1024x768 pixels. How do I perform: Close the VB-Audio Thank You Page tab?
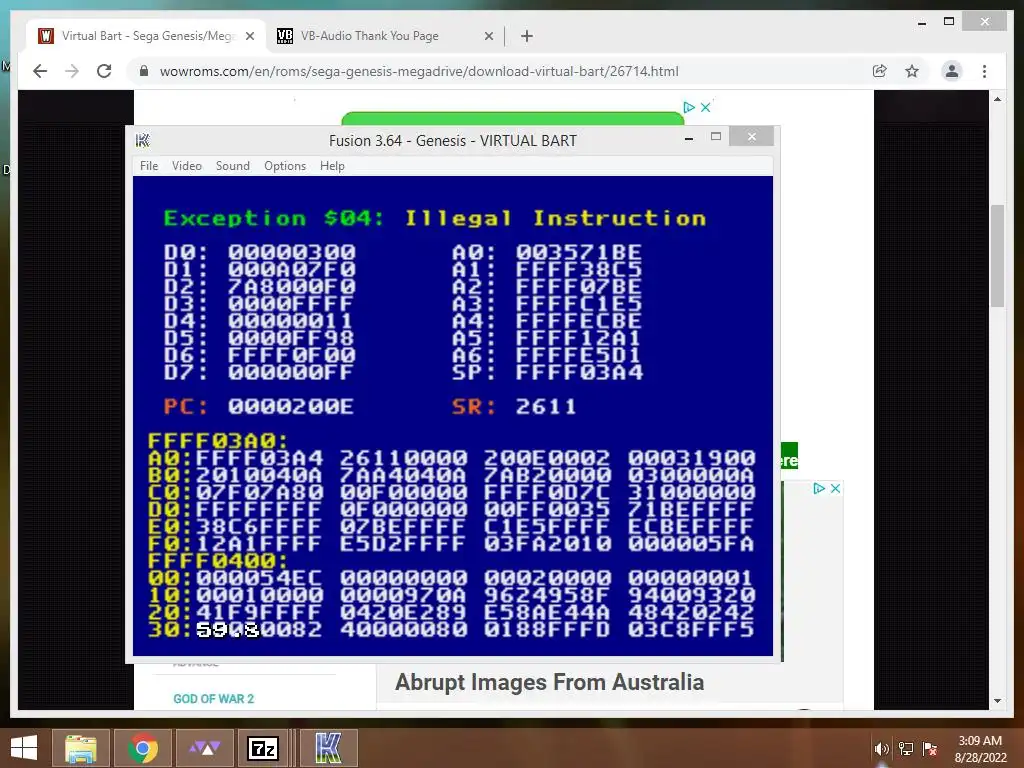(x=488, y=37)
